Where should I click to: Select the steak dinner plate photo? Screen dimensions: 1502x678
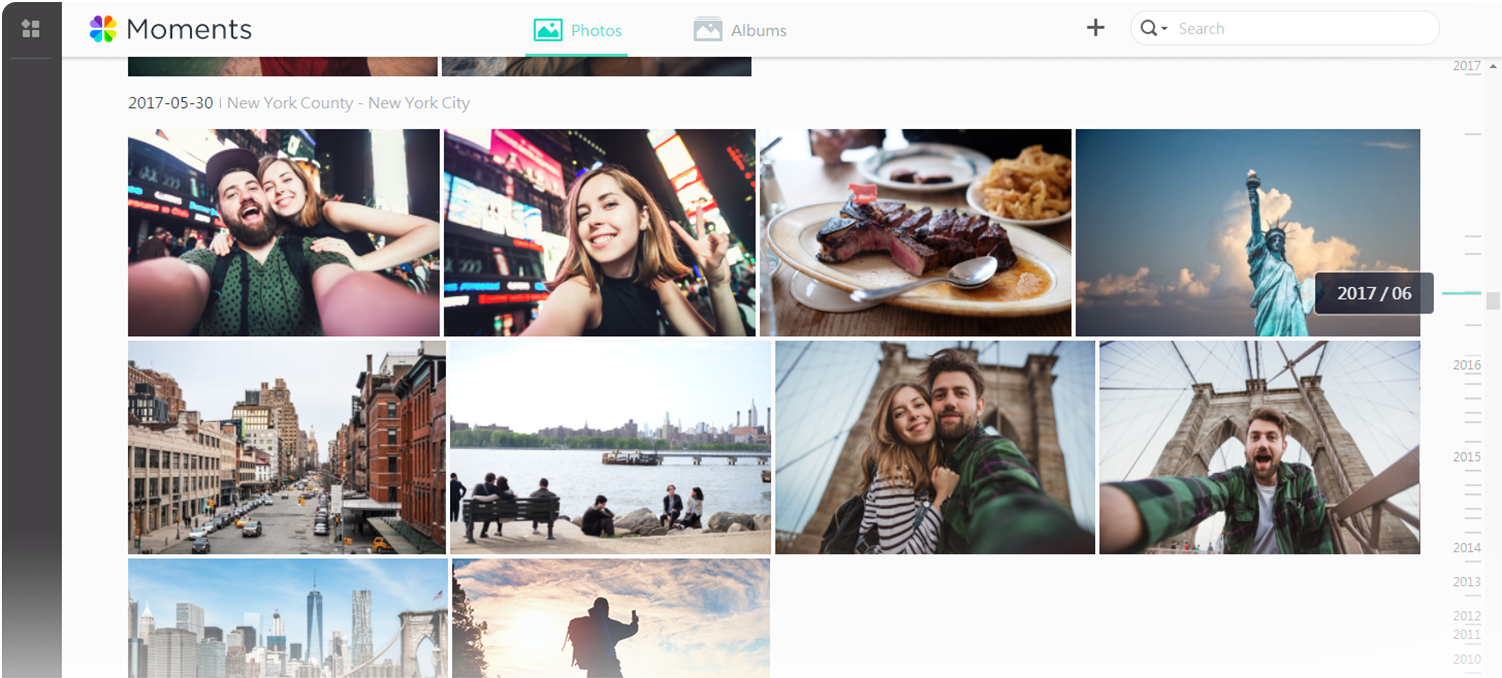pos(916,231)
